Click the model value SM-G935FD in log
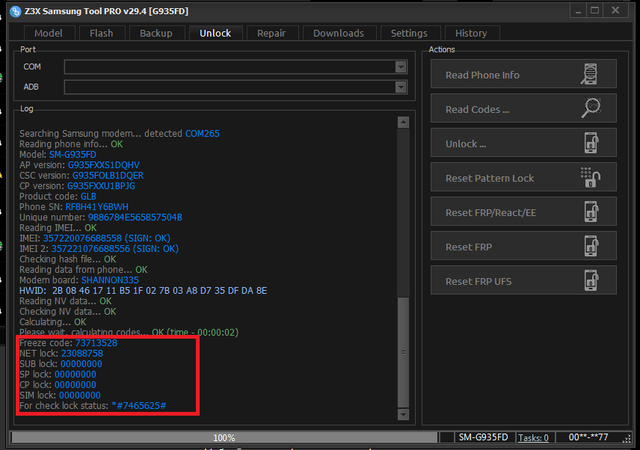The image size is (640, 450). pos(73,155)
